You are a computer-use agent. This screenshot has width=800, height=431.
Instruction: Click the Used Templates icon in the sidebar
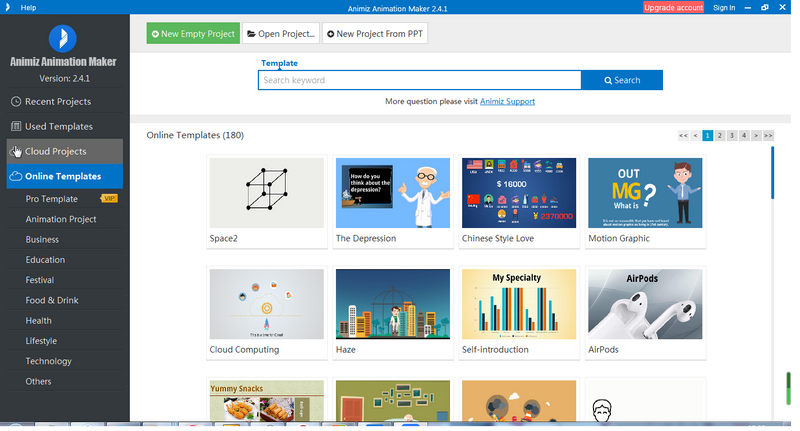click(x=16, y=127)
